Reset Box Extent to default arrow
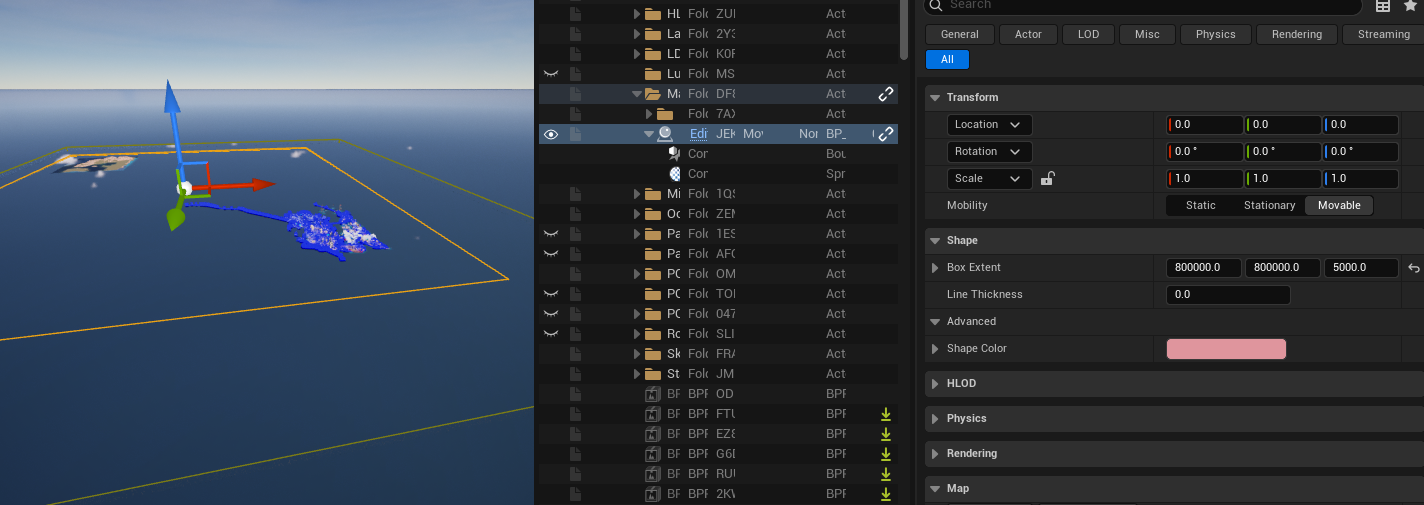 (x=1413, y=268)
